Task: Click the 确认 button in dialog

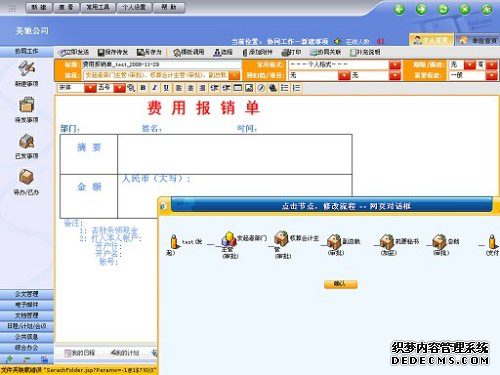Action: pos(340,284)
